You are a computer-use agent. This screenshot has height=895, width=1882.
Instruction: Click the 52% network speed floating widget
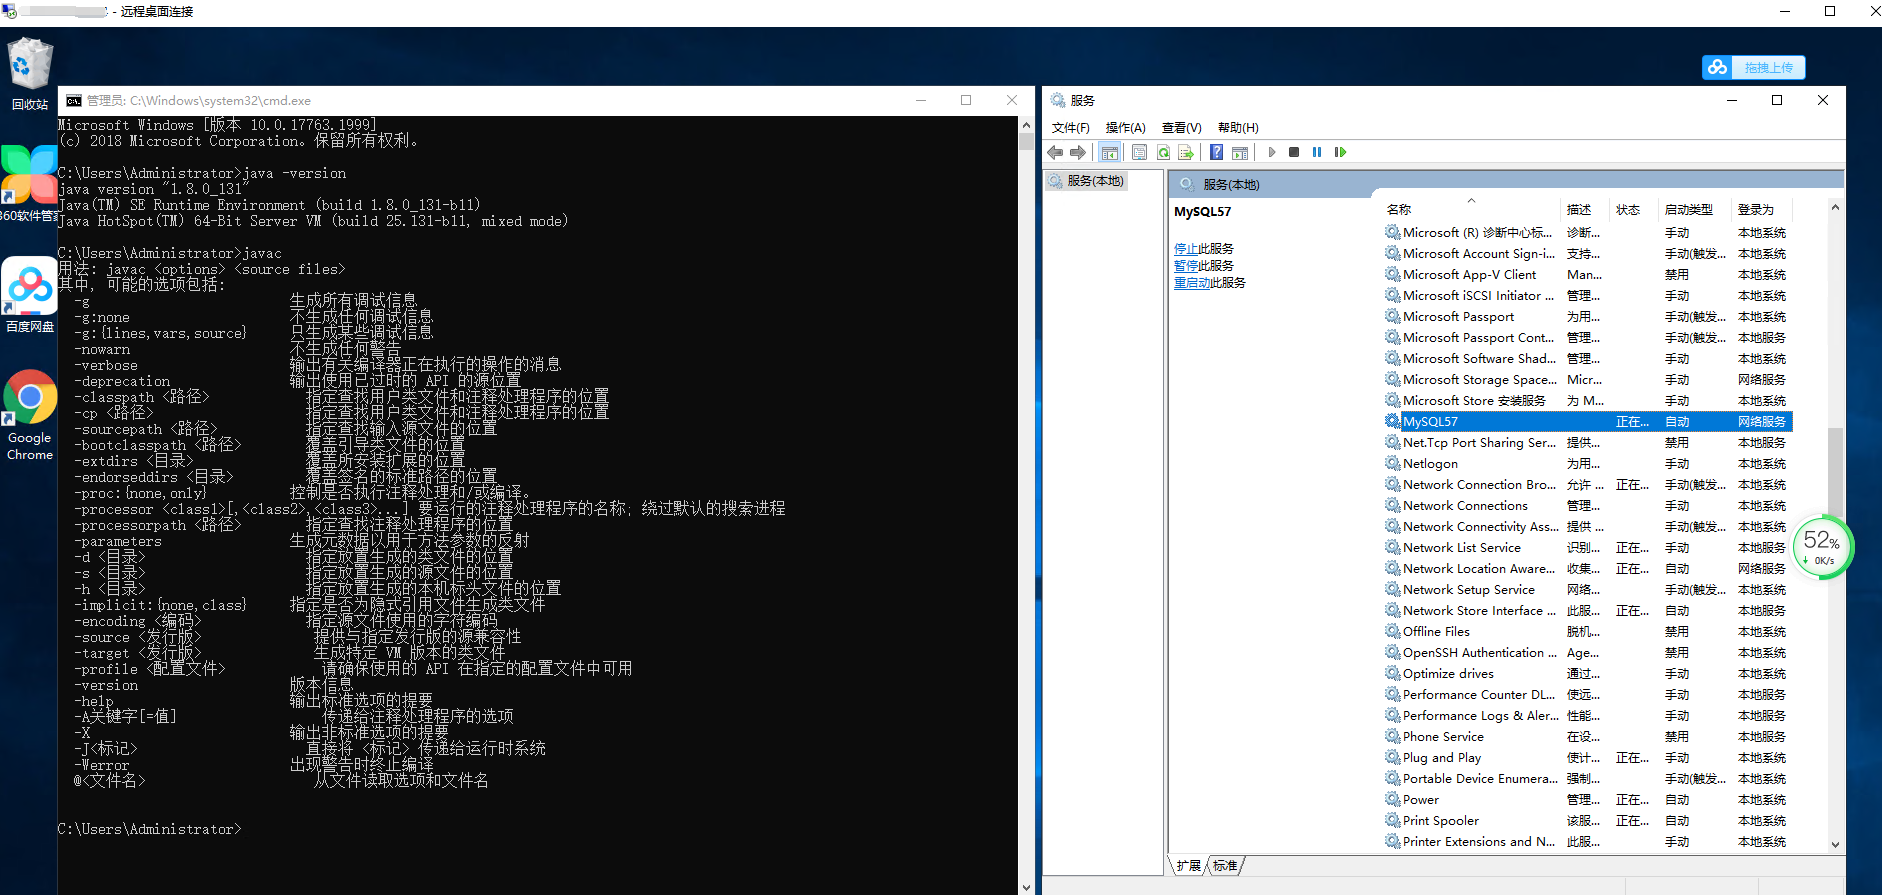click(x=1822, y=547)
